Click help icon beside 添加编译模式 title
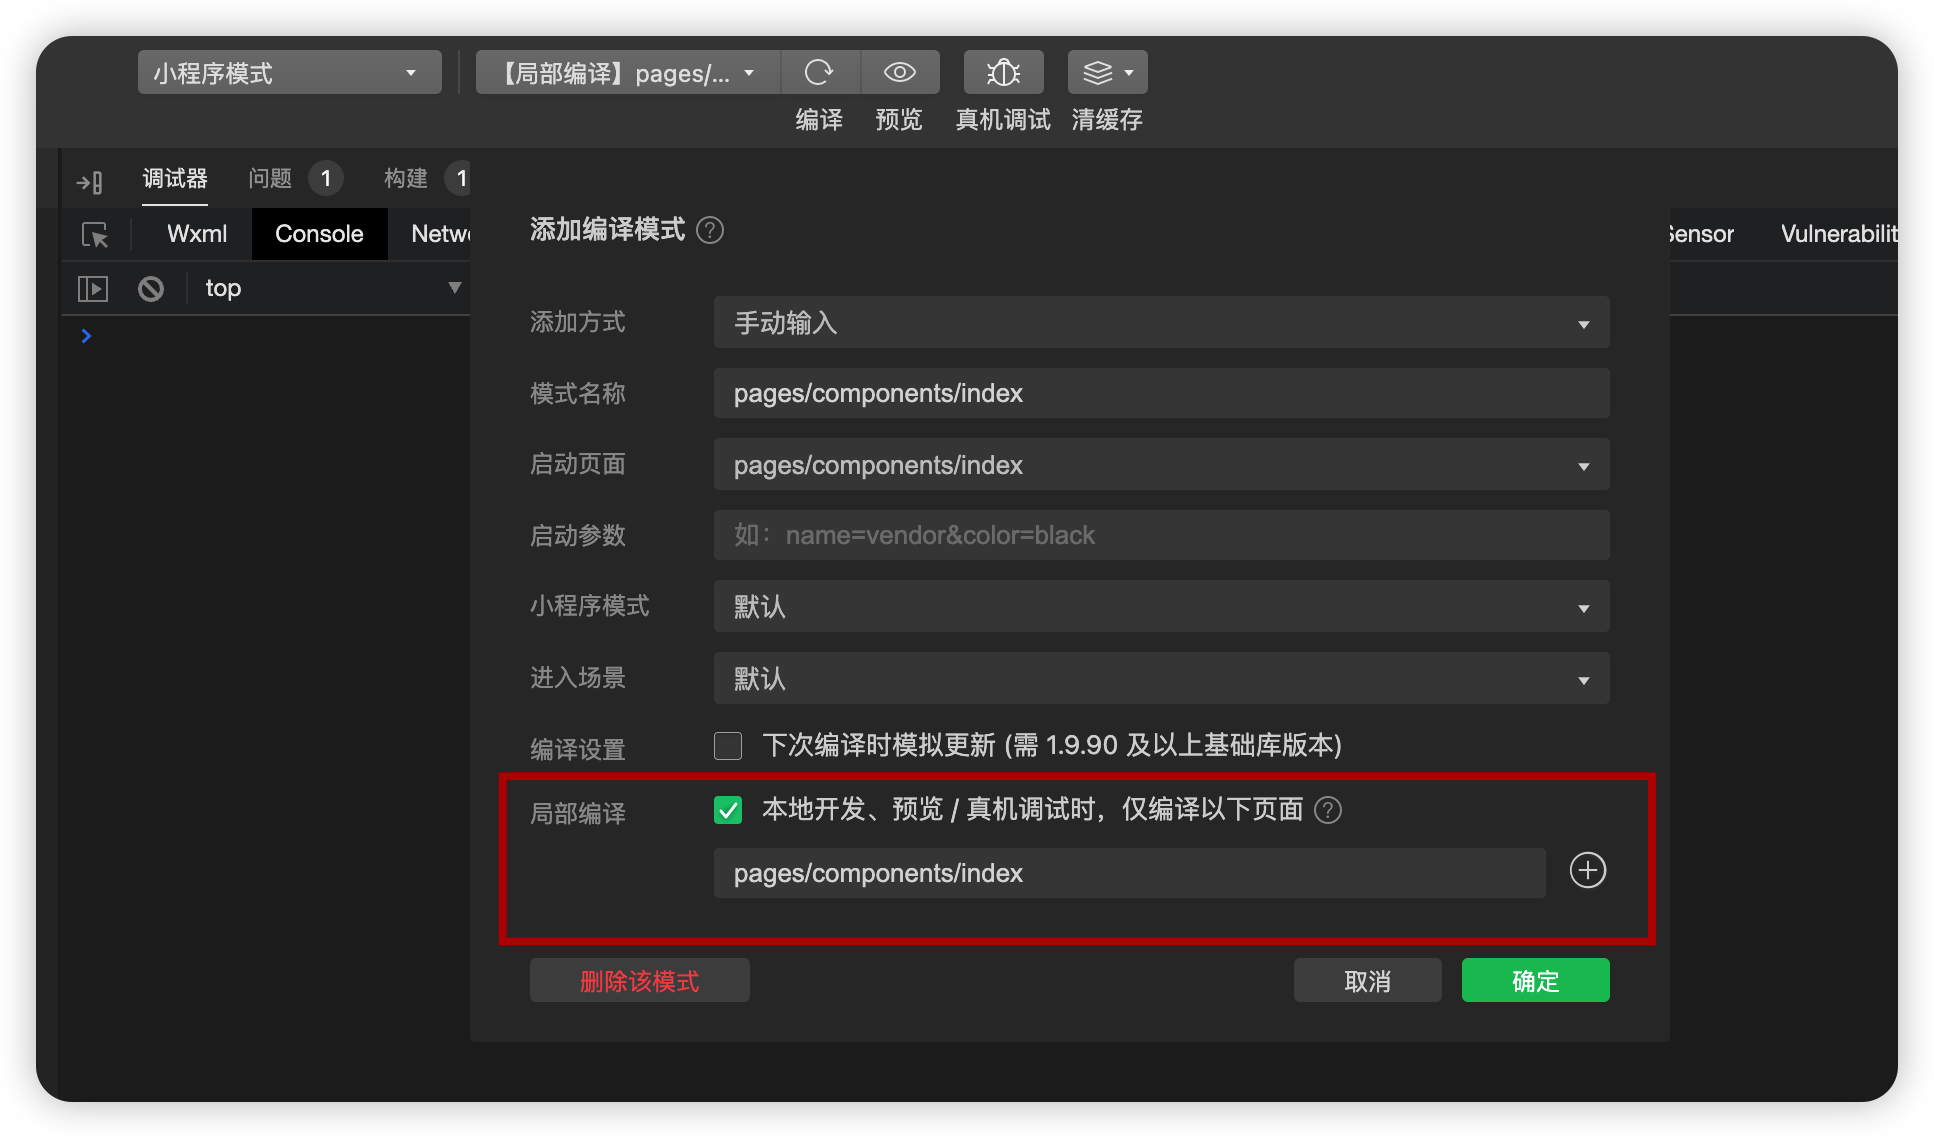Image resolution: width=1934 pixels, height=1138 pixels. (x=710, y=230)
